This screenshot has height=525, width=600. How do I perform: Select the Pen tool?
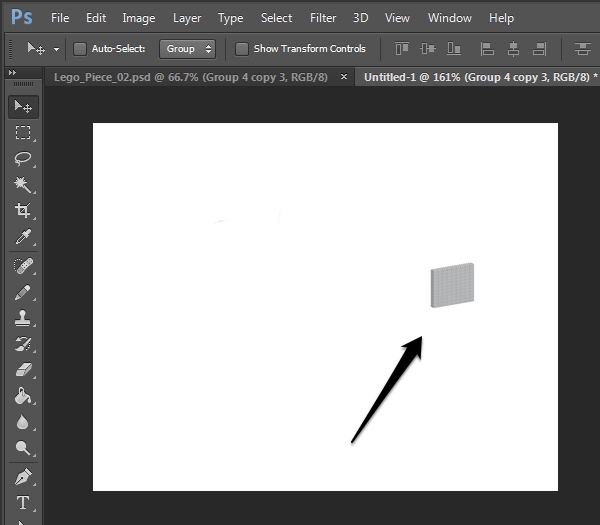[x=23, y=477]
